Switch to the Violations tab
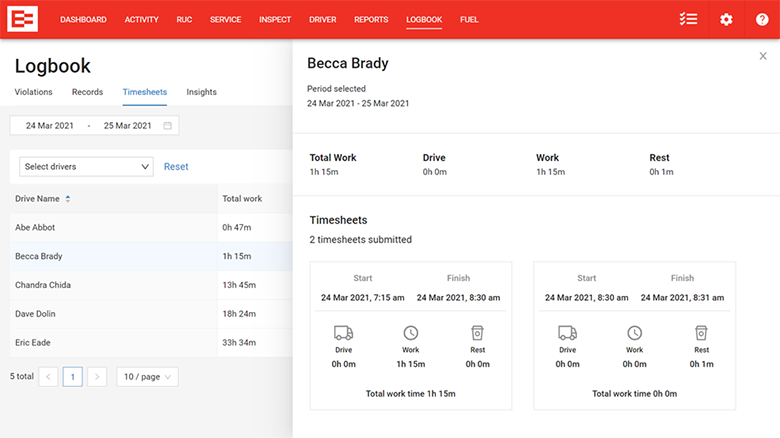 (x=33, y=92)
